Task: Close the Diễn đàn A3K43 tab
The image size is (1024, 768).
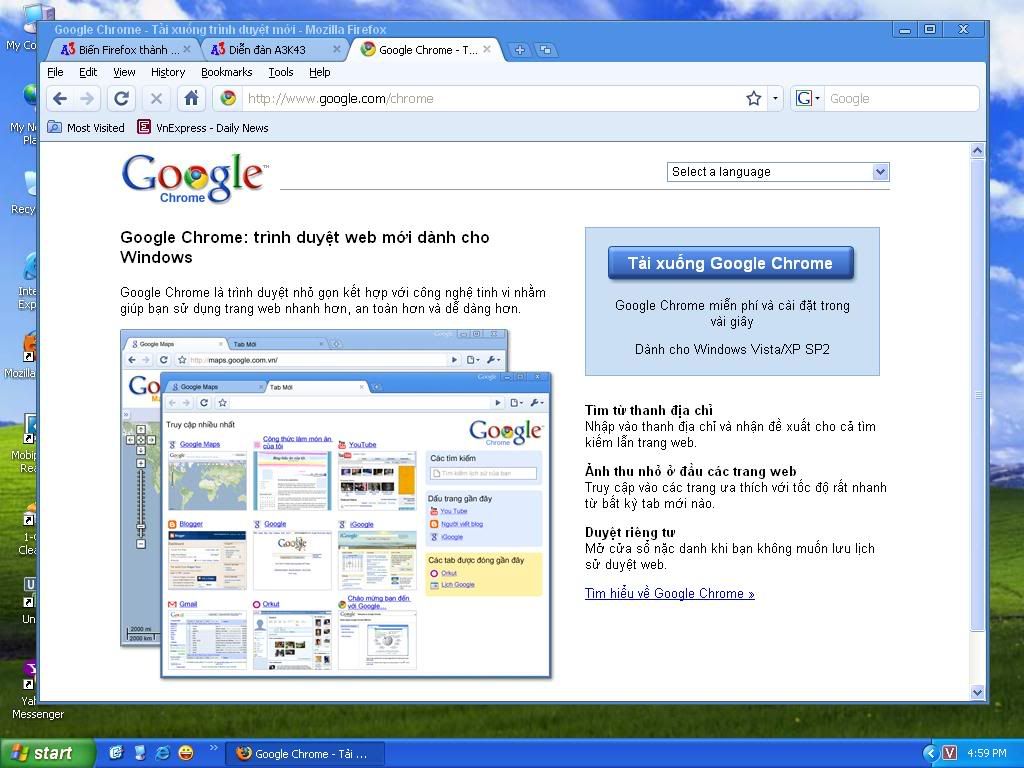Action: (336, 49)
